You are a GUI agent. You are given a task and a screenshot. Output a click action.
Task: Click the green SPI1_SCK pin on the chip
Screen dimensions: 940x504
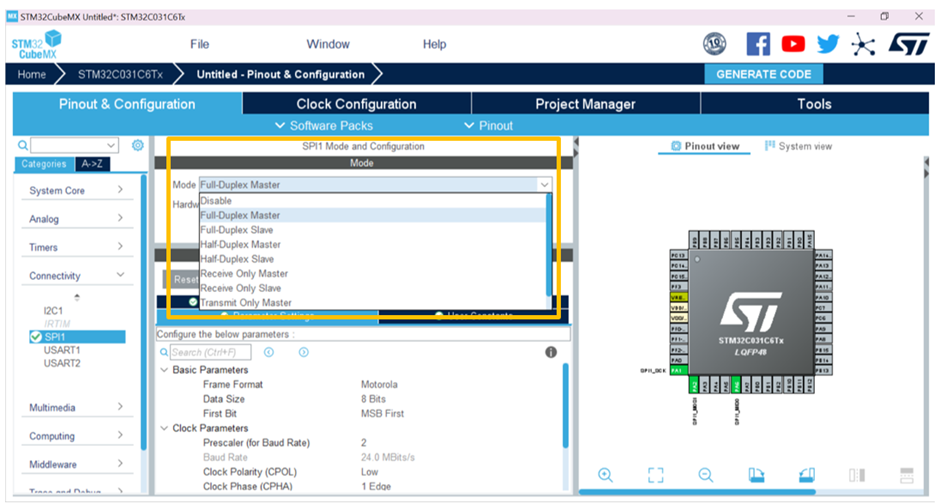point(677,370)
